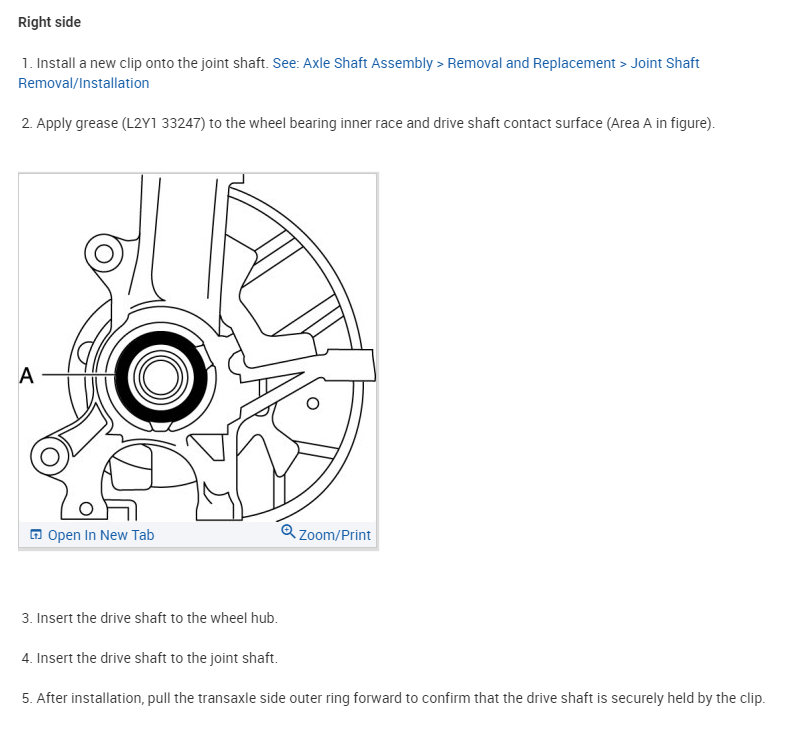Image resolution: width=812 pixels, height=739 pixels.
Task: Click the small circle right of the hub
Action: coord(313,404)
